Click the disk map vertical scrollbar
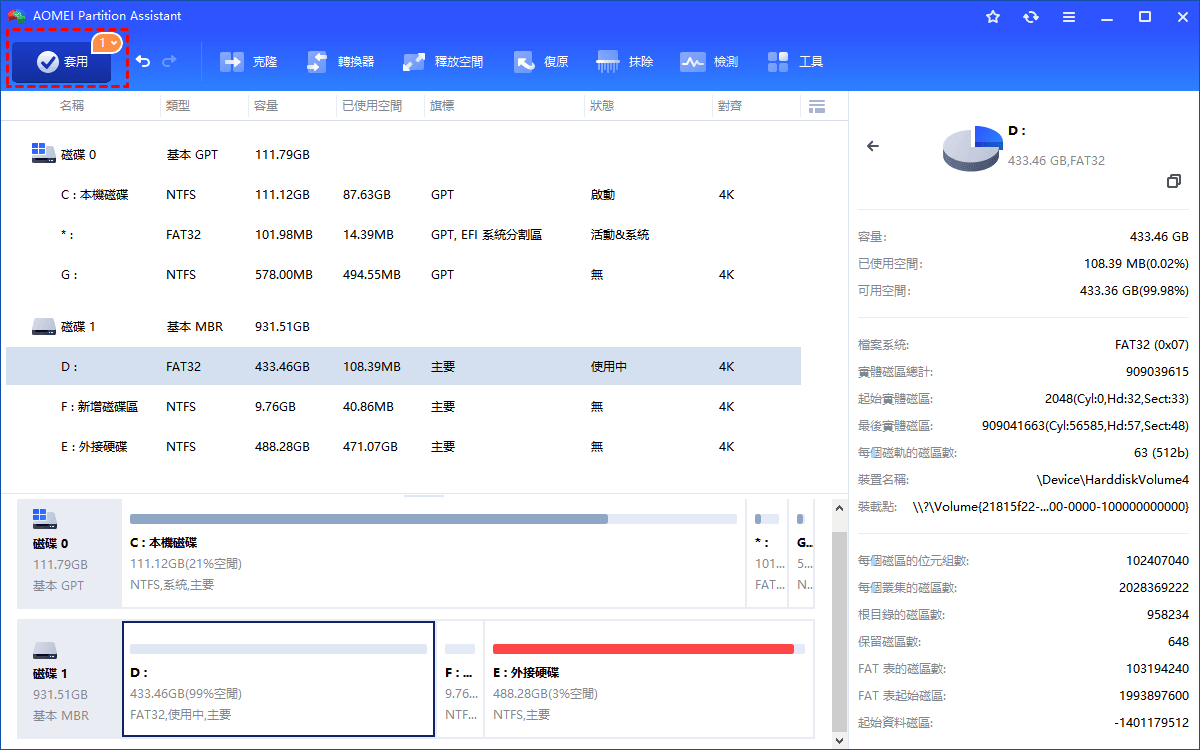 coord(837,630)
